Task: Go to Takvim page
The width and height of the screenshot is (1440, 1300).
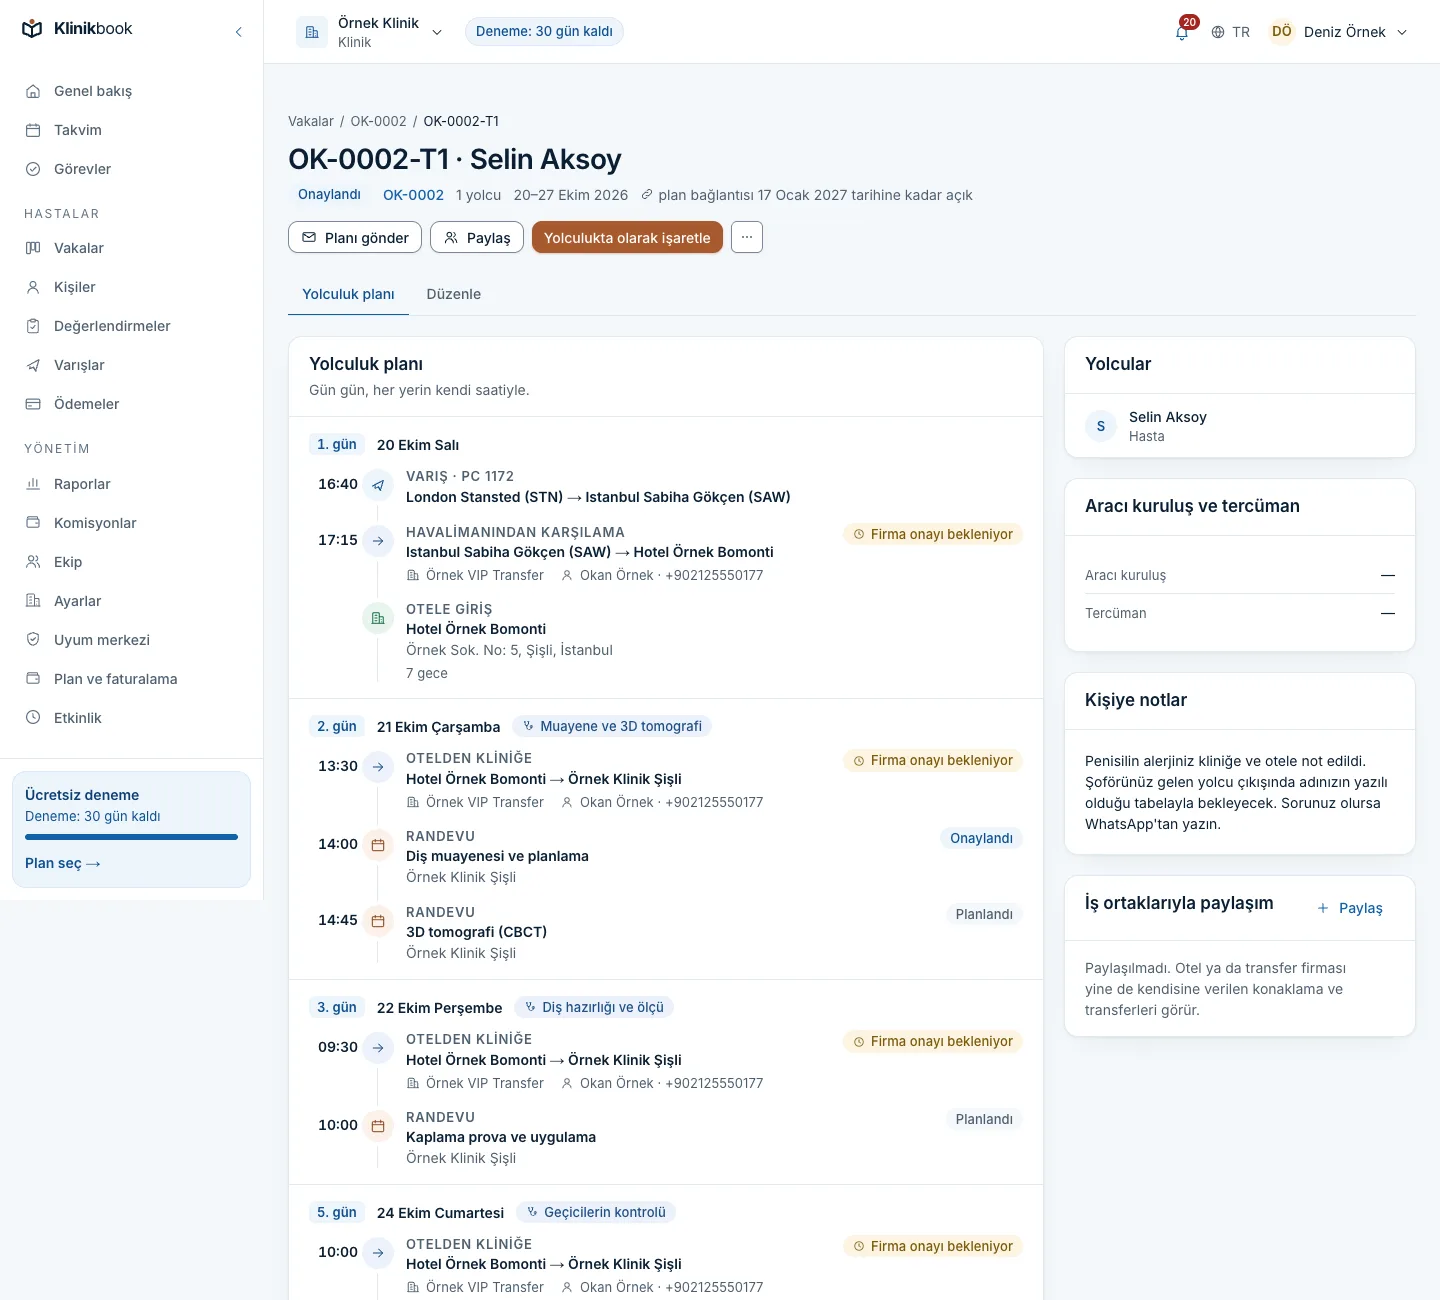Action: (x=131, y=130)
